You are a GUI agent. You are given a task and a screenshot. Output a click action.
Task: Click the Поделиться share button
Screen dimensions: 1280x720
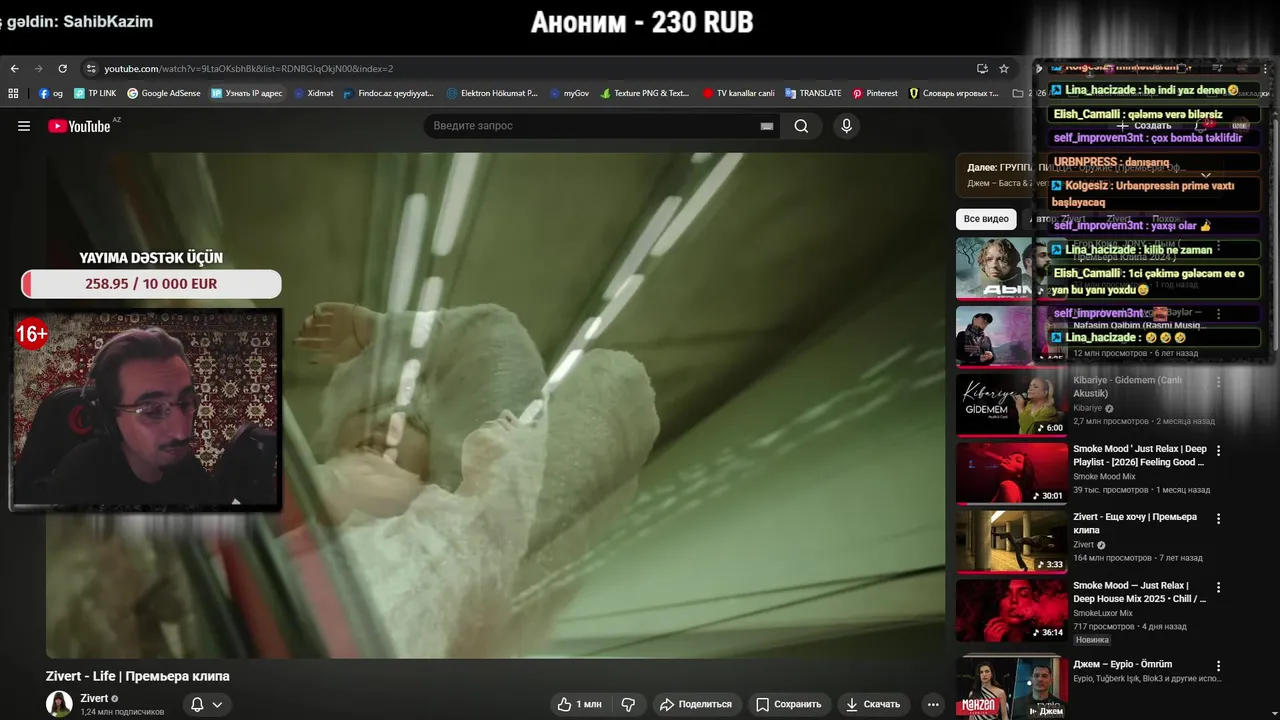(x=697, y=704)
